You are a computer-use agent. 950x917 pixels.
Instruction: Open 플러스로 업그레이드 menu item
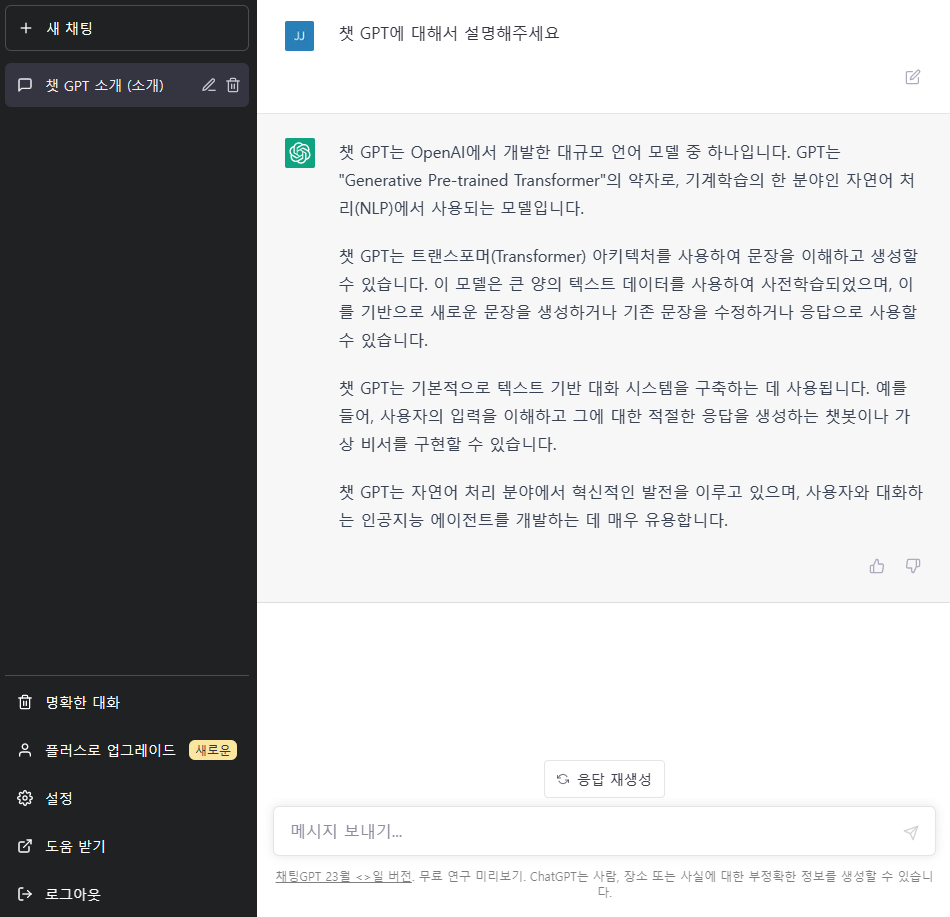coord(127,750)
